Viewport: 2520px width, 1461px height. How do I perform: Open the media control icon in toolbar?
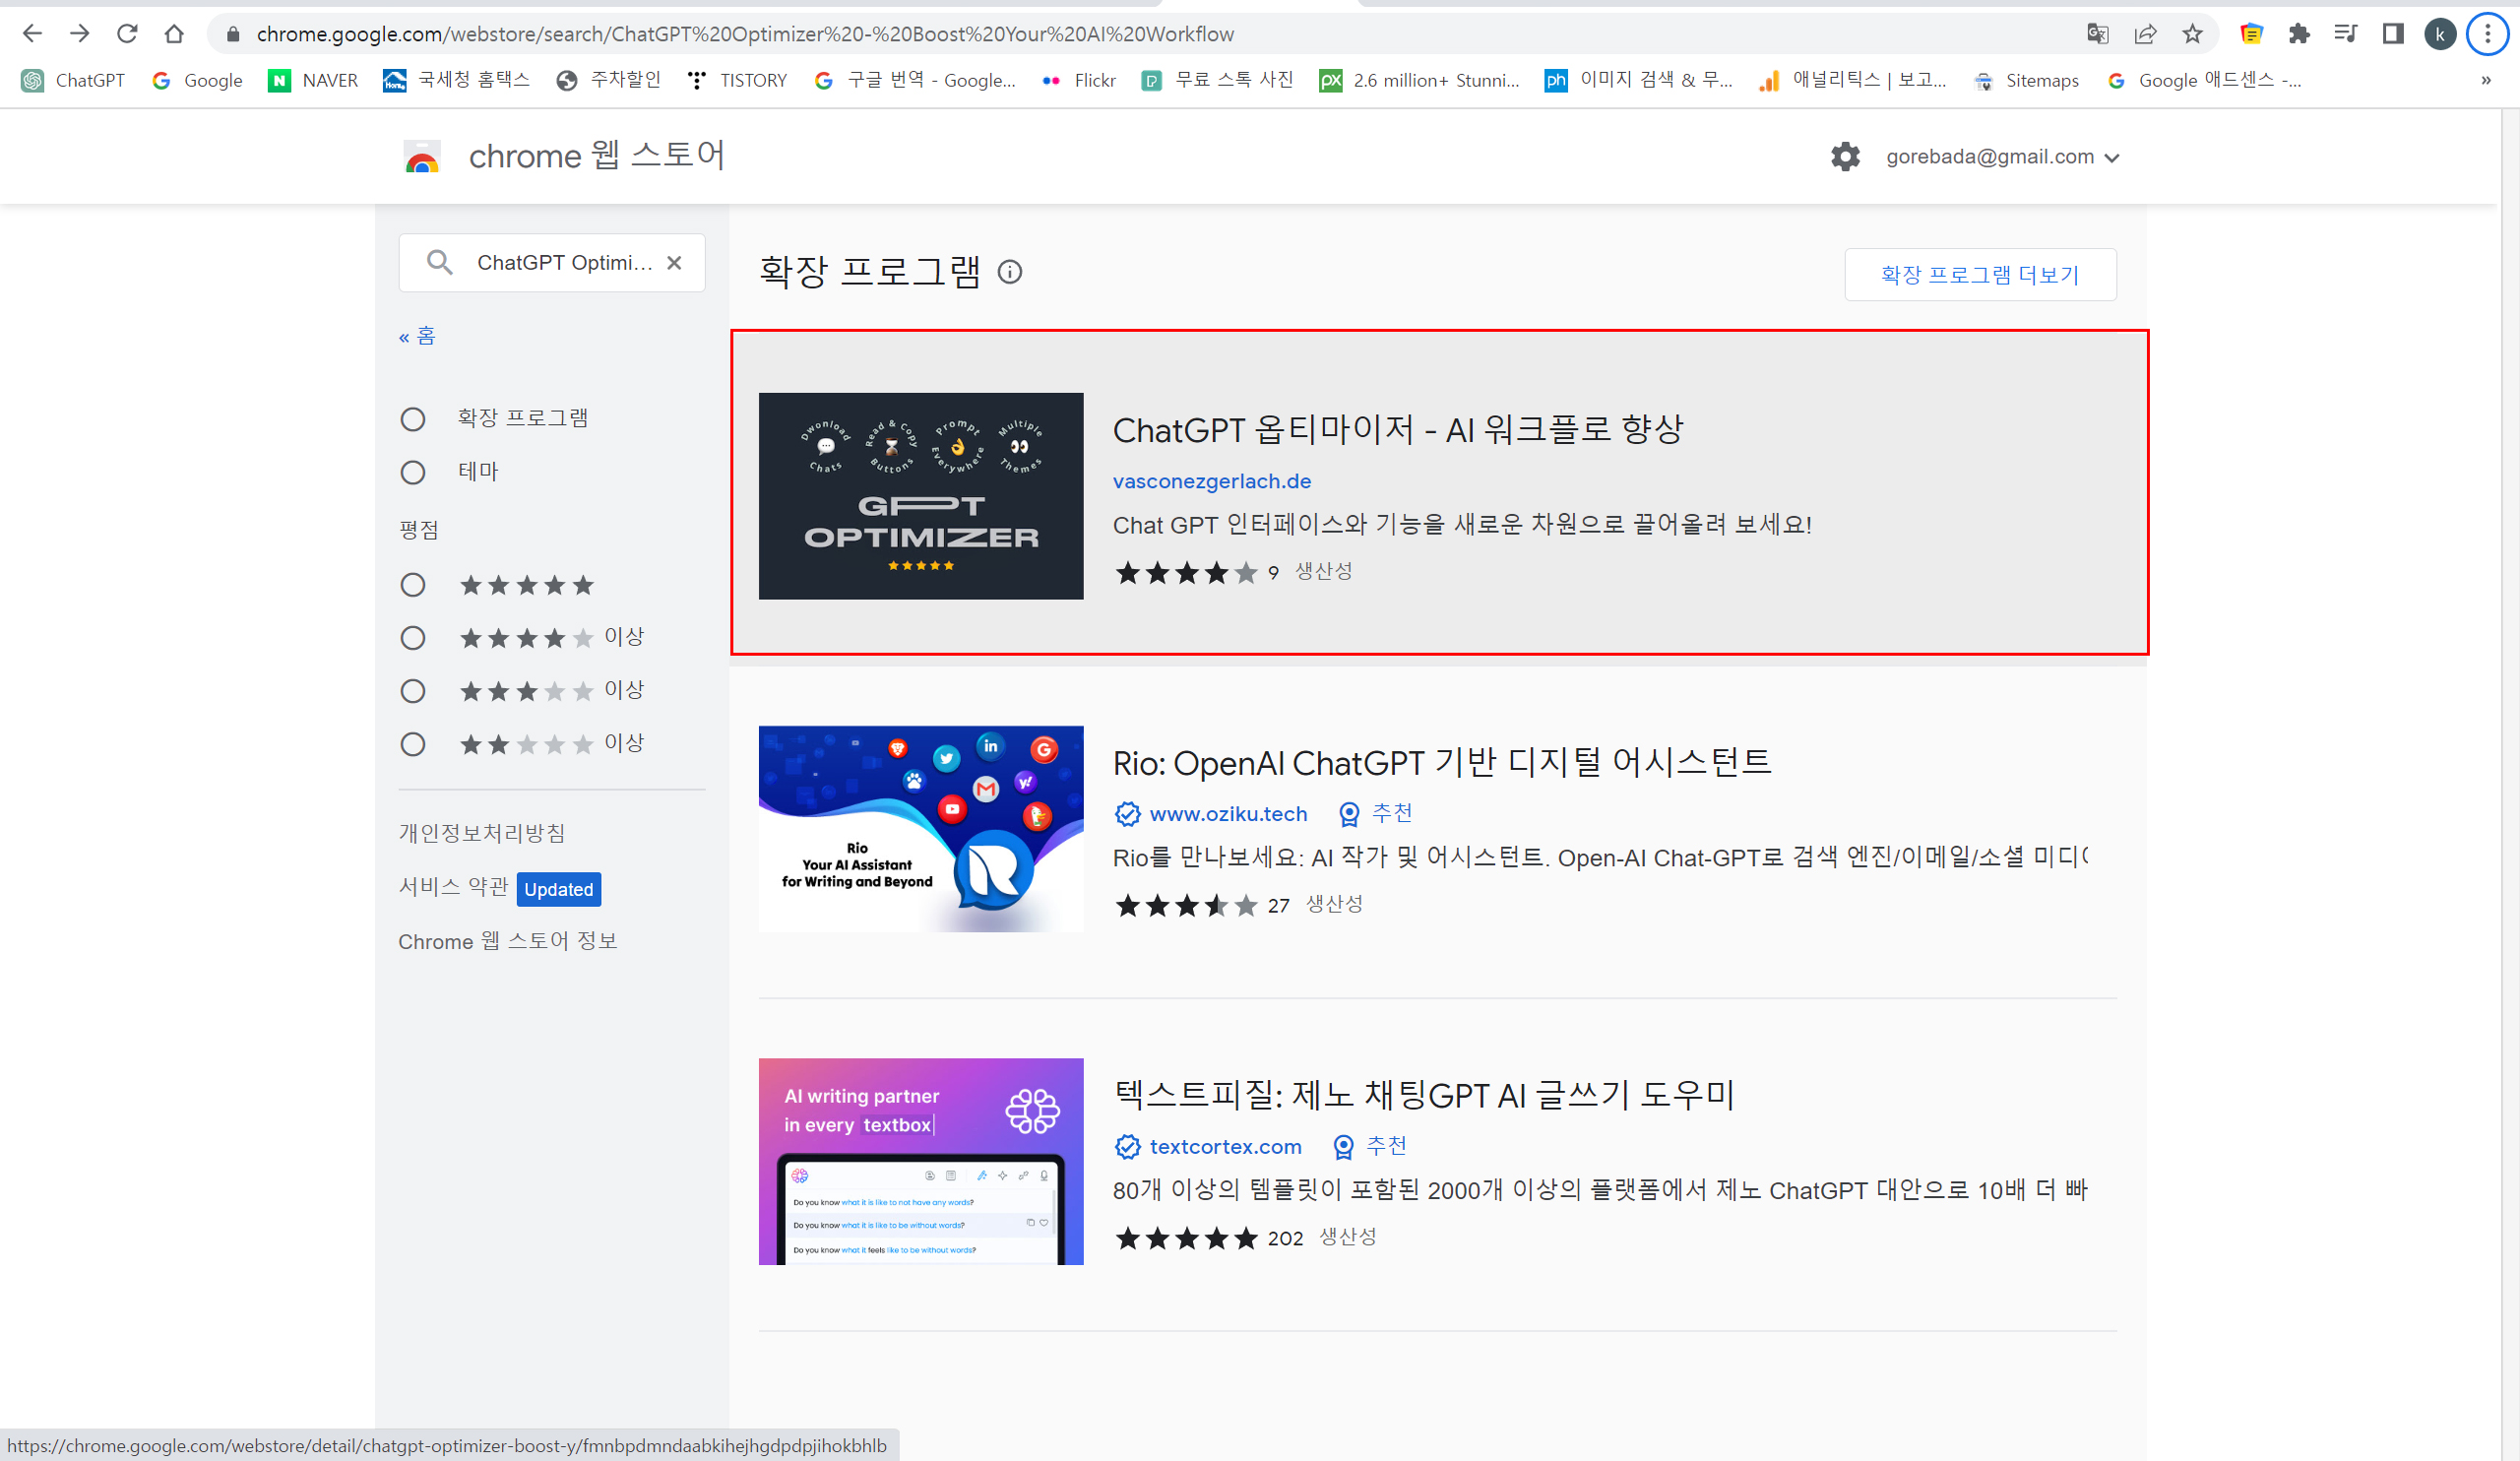(x=2346, y=34)
